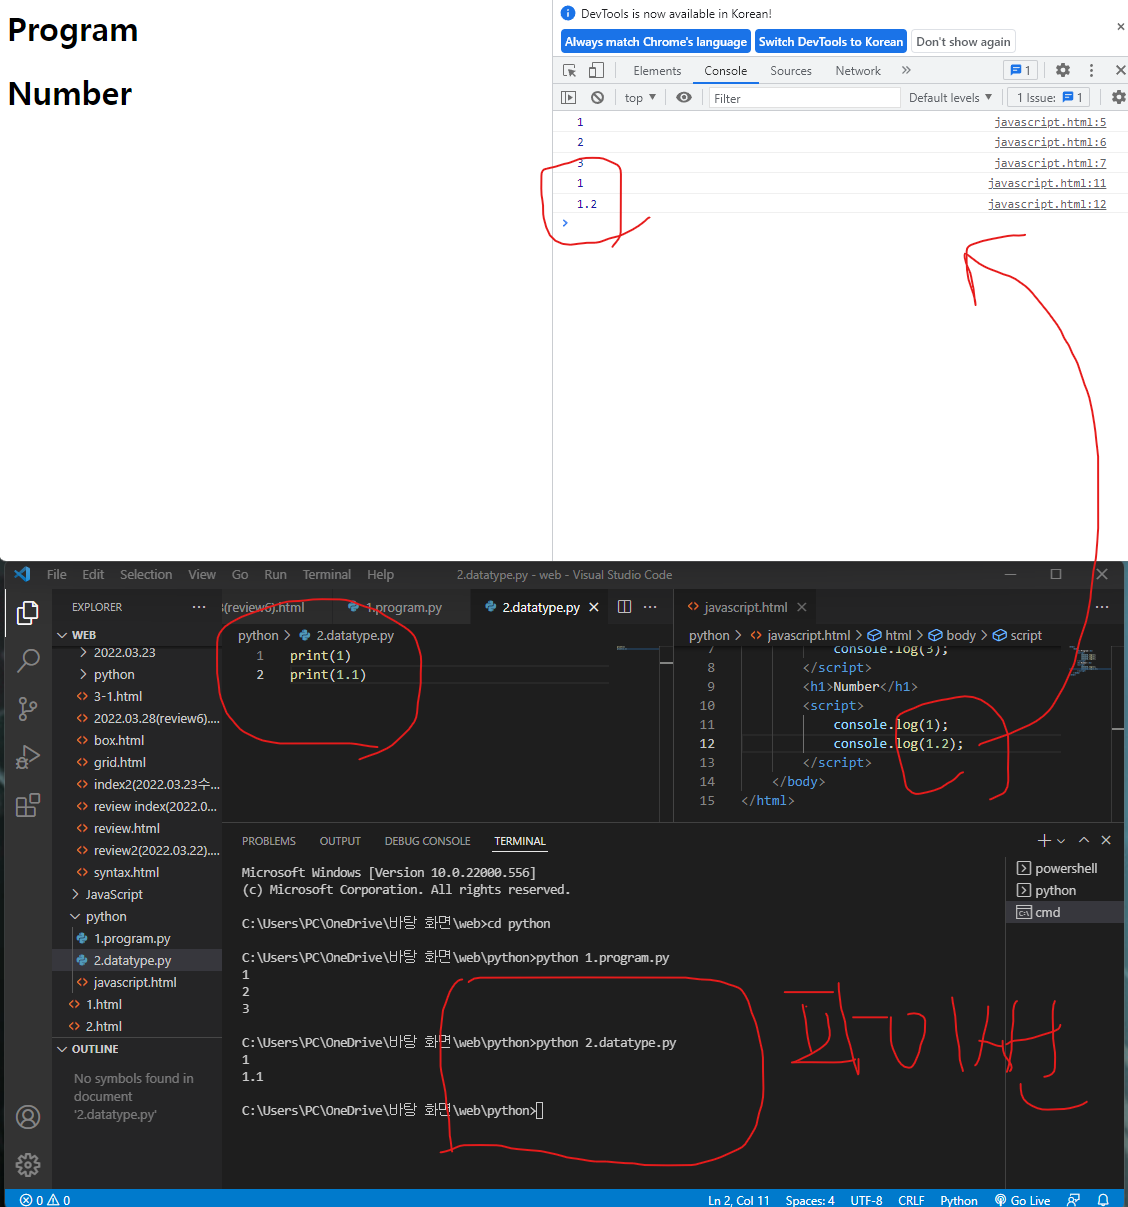Viewport: 1128px width, 1207px height.
Task: Switch to DevTools Sources tab
Action: click(791, 70)
